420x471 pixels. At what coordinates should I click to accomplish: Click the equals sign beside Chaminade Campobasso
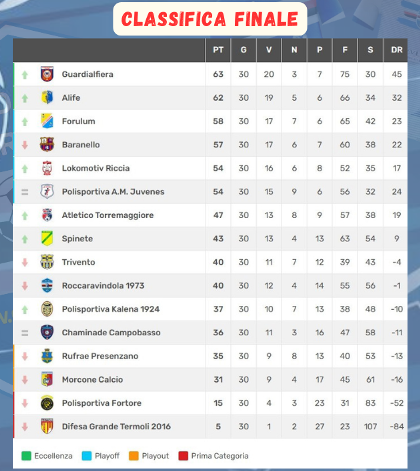tap(25, 333)
